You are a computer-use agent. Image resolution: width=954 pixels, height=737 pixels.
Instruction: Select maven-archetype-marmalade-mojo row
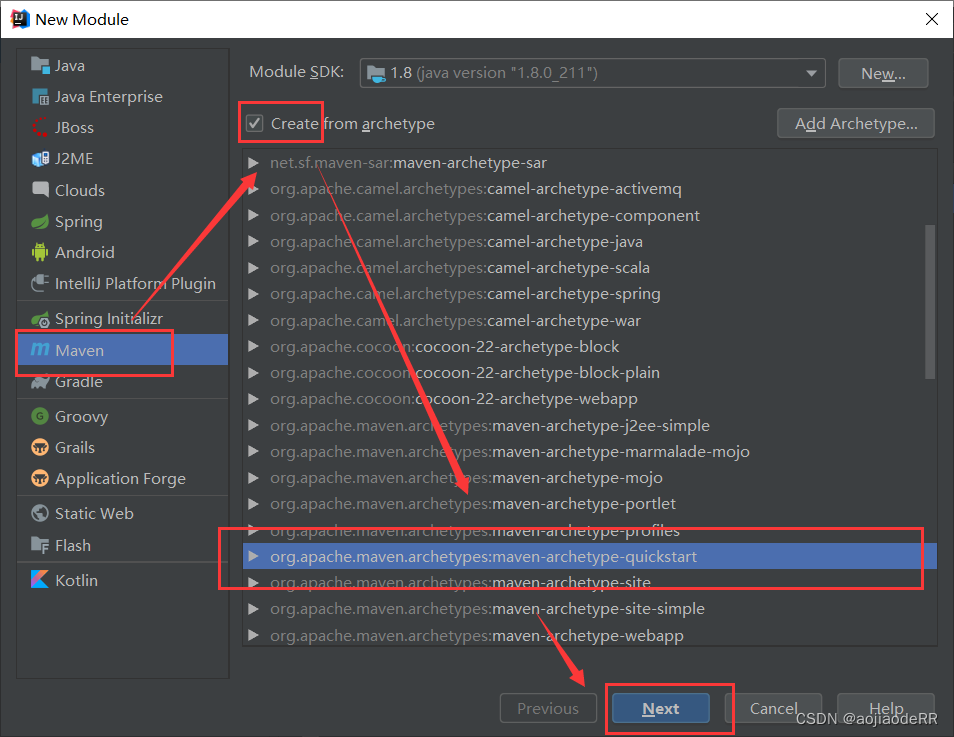pyautogui.click(x=589, y=452)
